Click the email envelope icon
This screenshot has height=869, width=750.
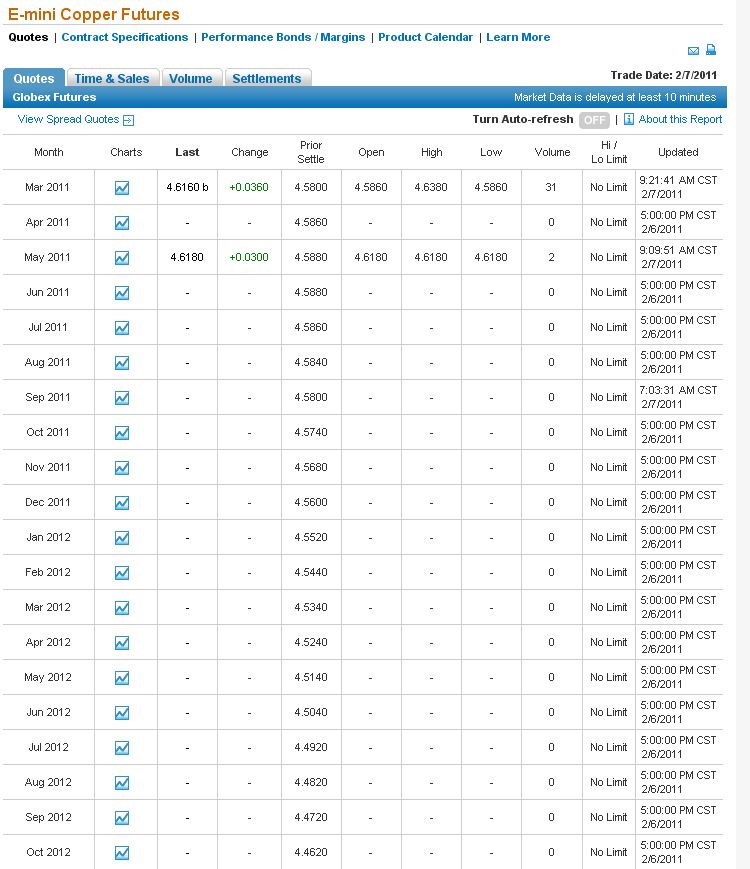click(693, 51)
